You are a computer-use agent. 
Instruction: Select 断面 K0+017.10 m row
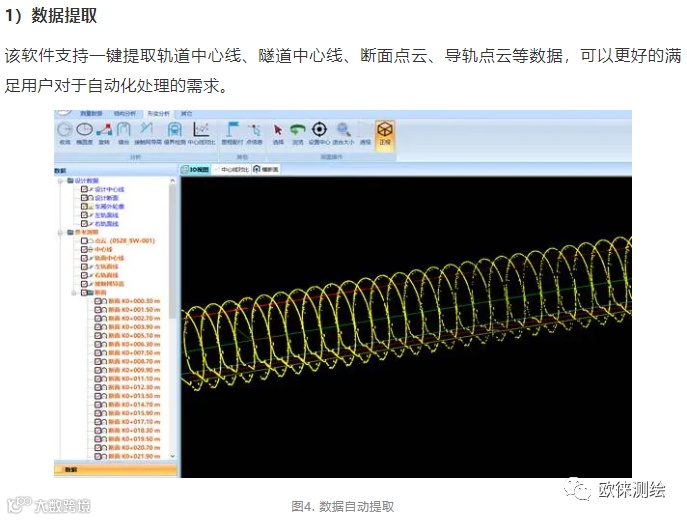point(134,421)
